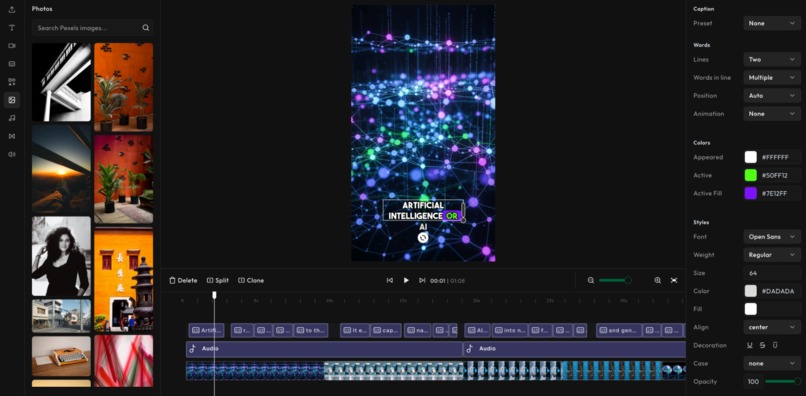This screenshot has height=396, width=806.
Task: Open the Transitions panel in sidebar
Action: click(12, 136)
